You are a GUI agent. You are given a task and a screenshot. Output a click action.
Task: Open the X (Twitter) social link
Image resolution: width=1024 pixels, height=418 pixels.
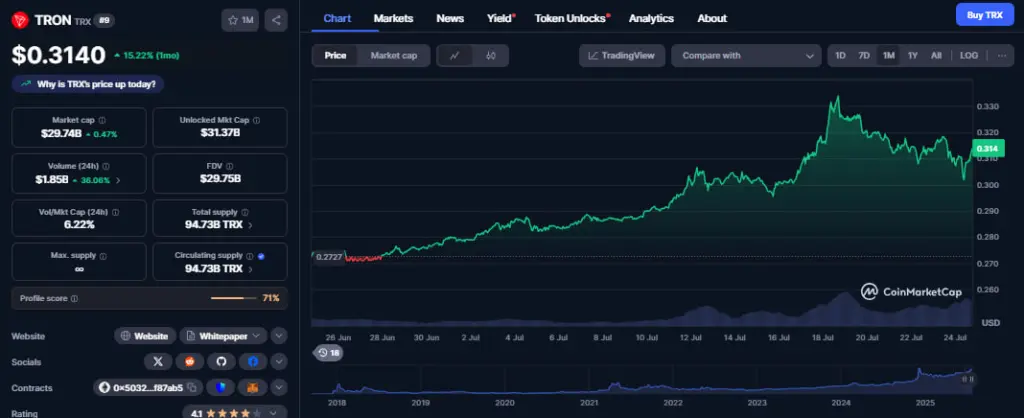pyautogui.click(x=157, y=362)
